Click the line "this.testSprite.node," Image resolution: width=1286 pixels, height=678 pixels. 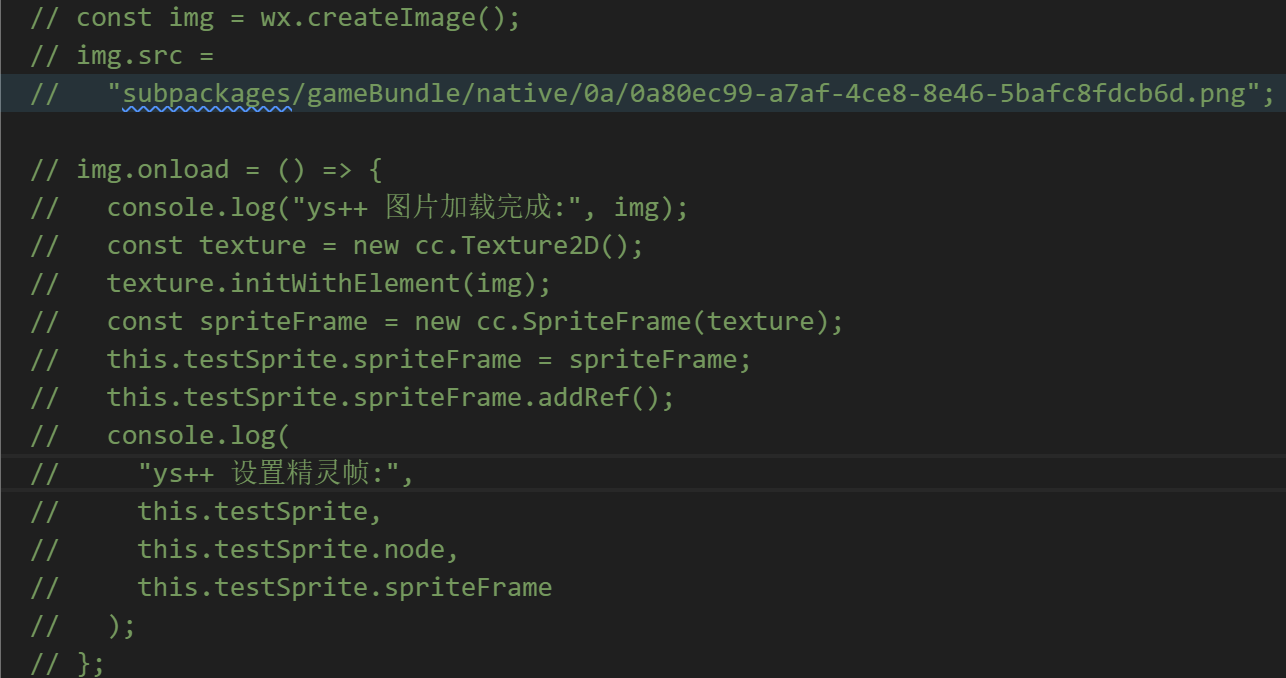coord(245,550)
